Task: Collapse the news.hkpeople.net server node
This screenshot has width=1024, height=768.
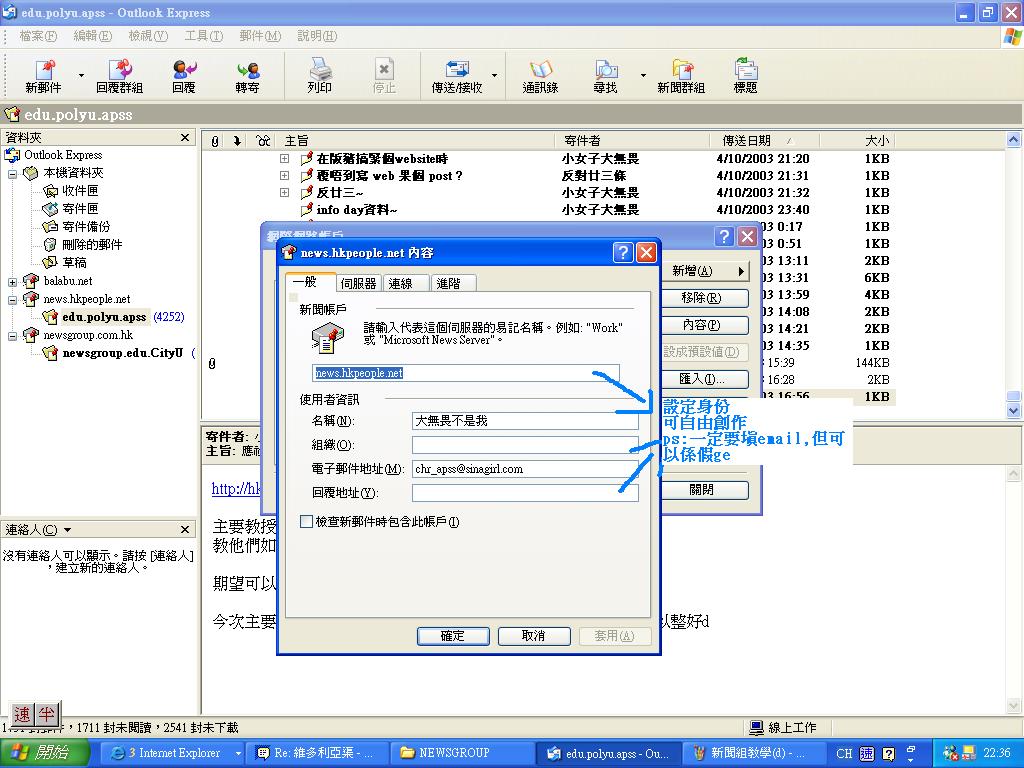Action: (12, 300)
